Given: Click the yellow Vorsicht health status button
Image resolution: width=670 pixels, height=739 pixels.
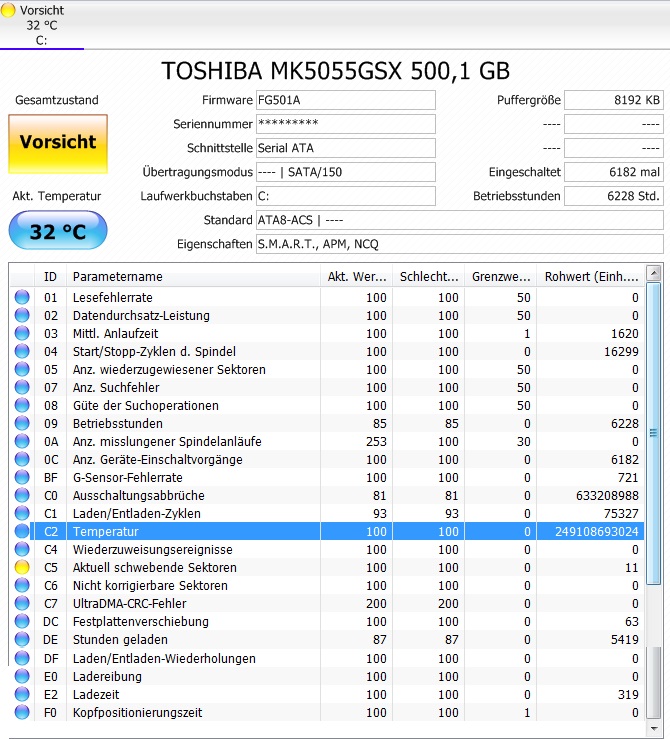Looking at the screenshot, I should (58, 144).
